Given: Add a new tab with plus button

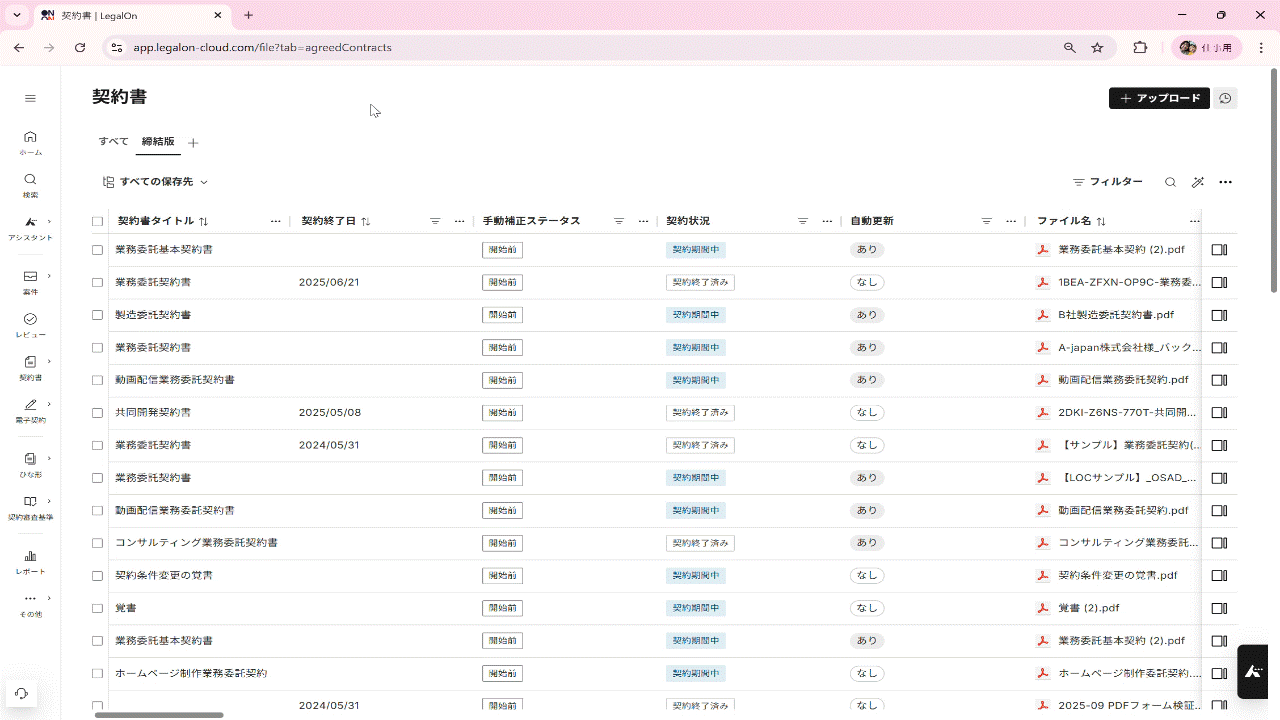Looking at the screenshot, I should (x=193, y=143).
